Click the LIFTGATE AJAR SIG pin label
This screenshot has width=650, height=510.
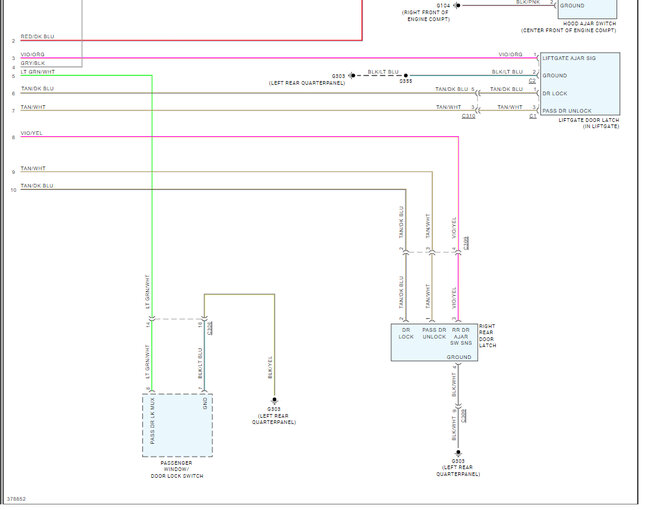tap(569, 58)
